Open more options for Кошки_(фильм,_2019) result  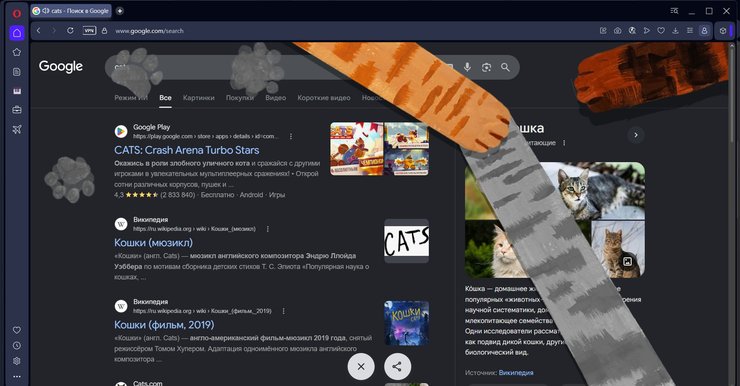pyautogui.click(x=283, y=311)
